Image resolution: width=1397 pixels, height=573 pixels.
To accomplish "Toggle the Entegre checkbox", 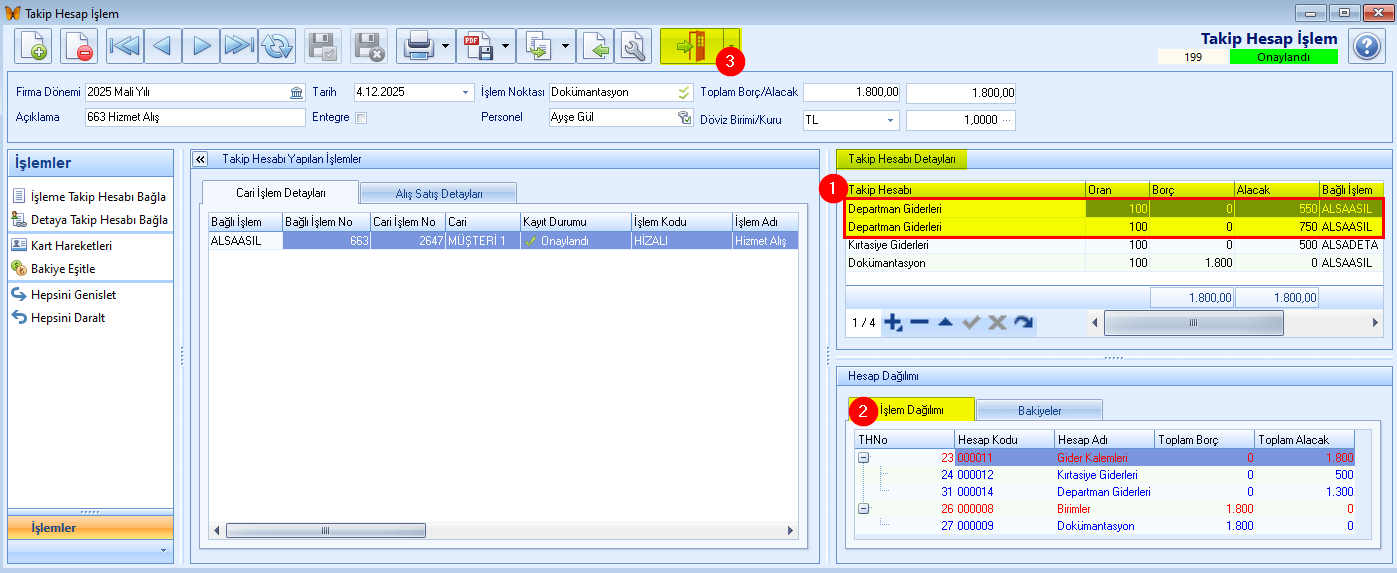I will click(361, 117).
